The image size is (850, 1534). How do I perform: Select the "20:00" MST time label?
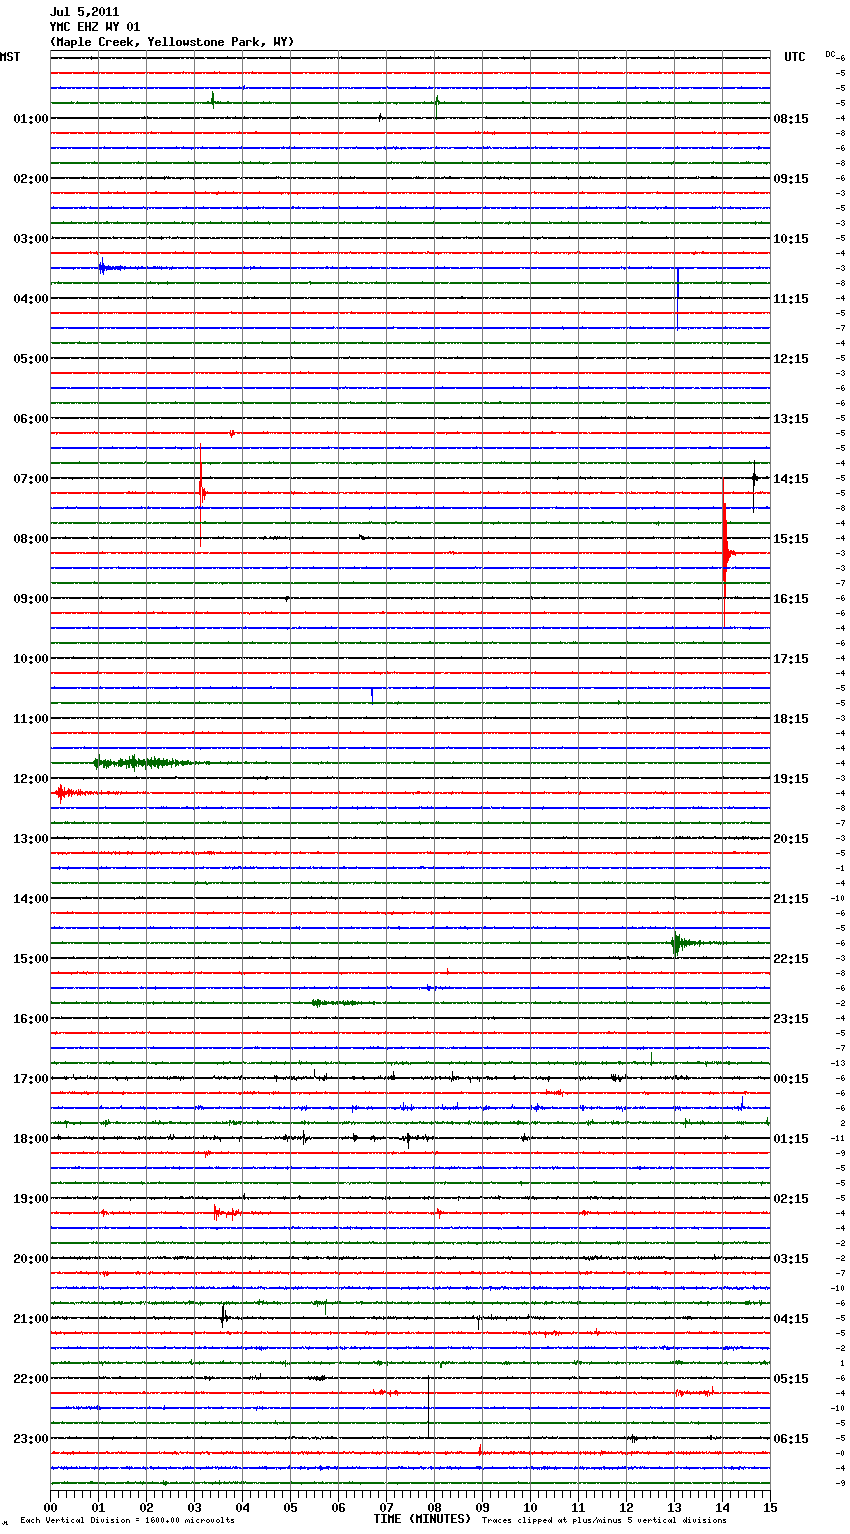31,1259
